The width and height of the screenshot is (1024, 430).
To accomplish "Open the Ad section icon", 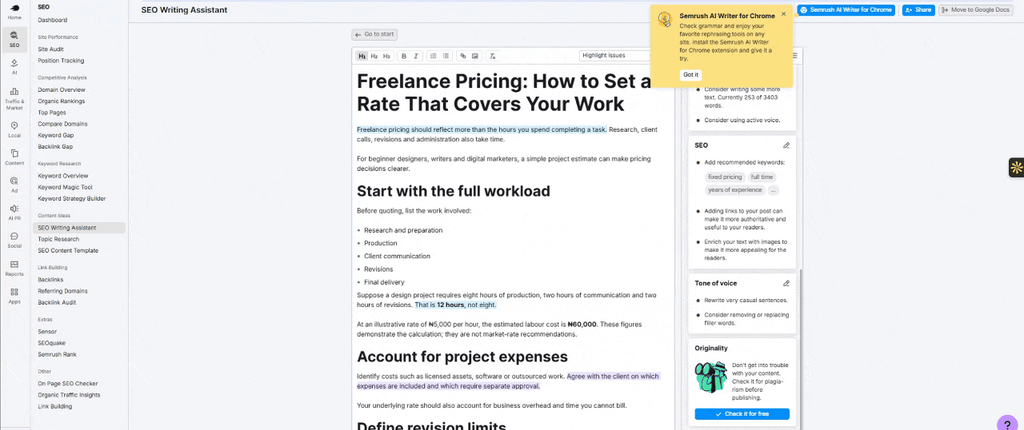I will [x=14, y=184].
